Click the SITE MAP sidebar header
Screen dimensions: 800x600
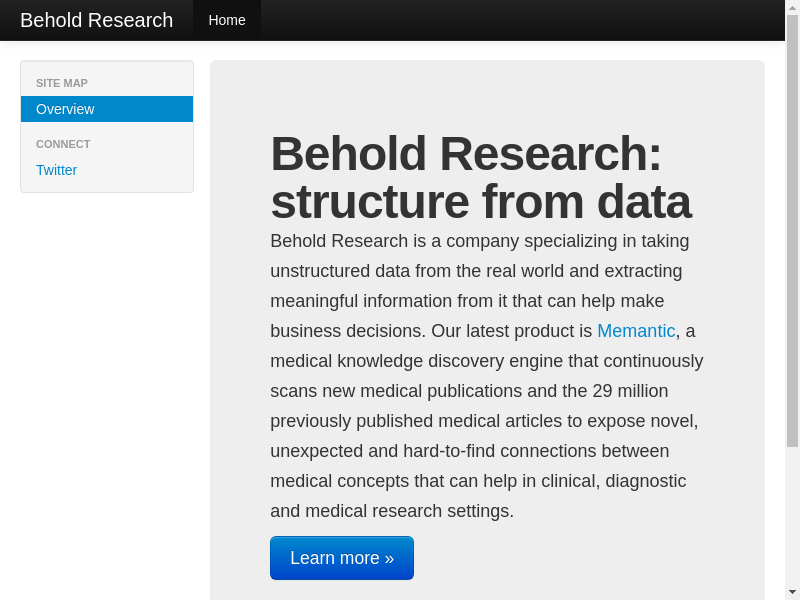tap(62, 83)
